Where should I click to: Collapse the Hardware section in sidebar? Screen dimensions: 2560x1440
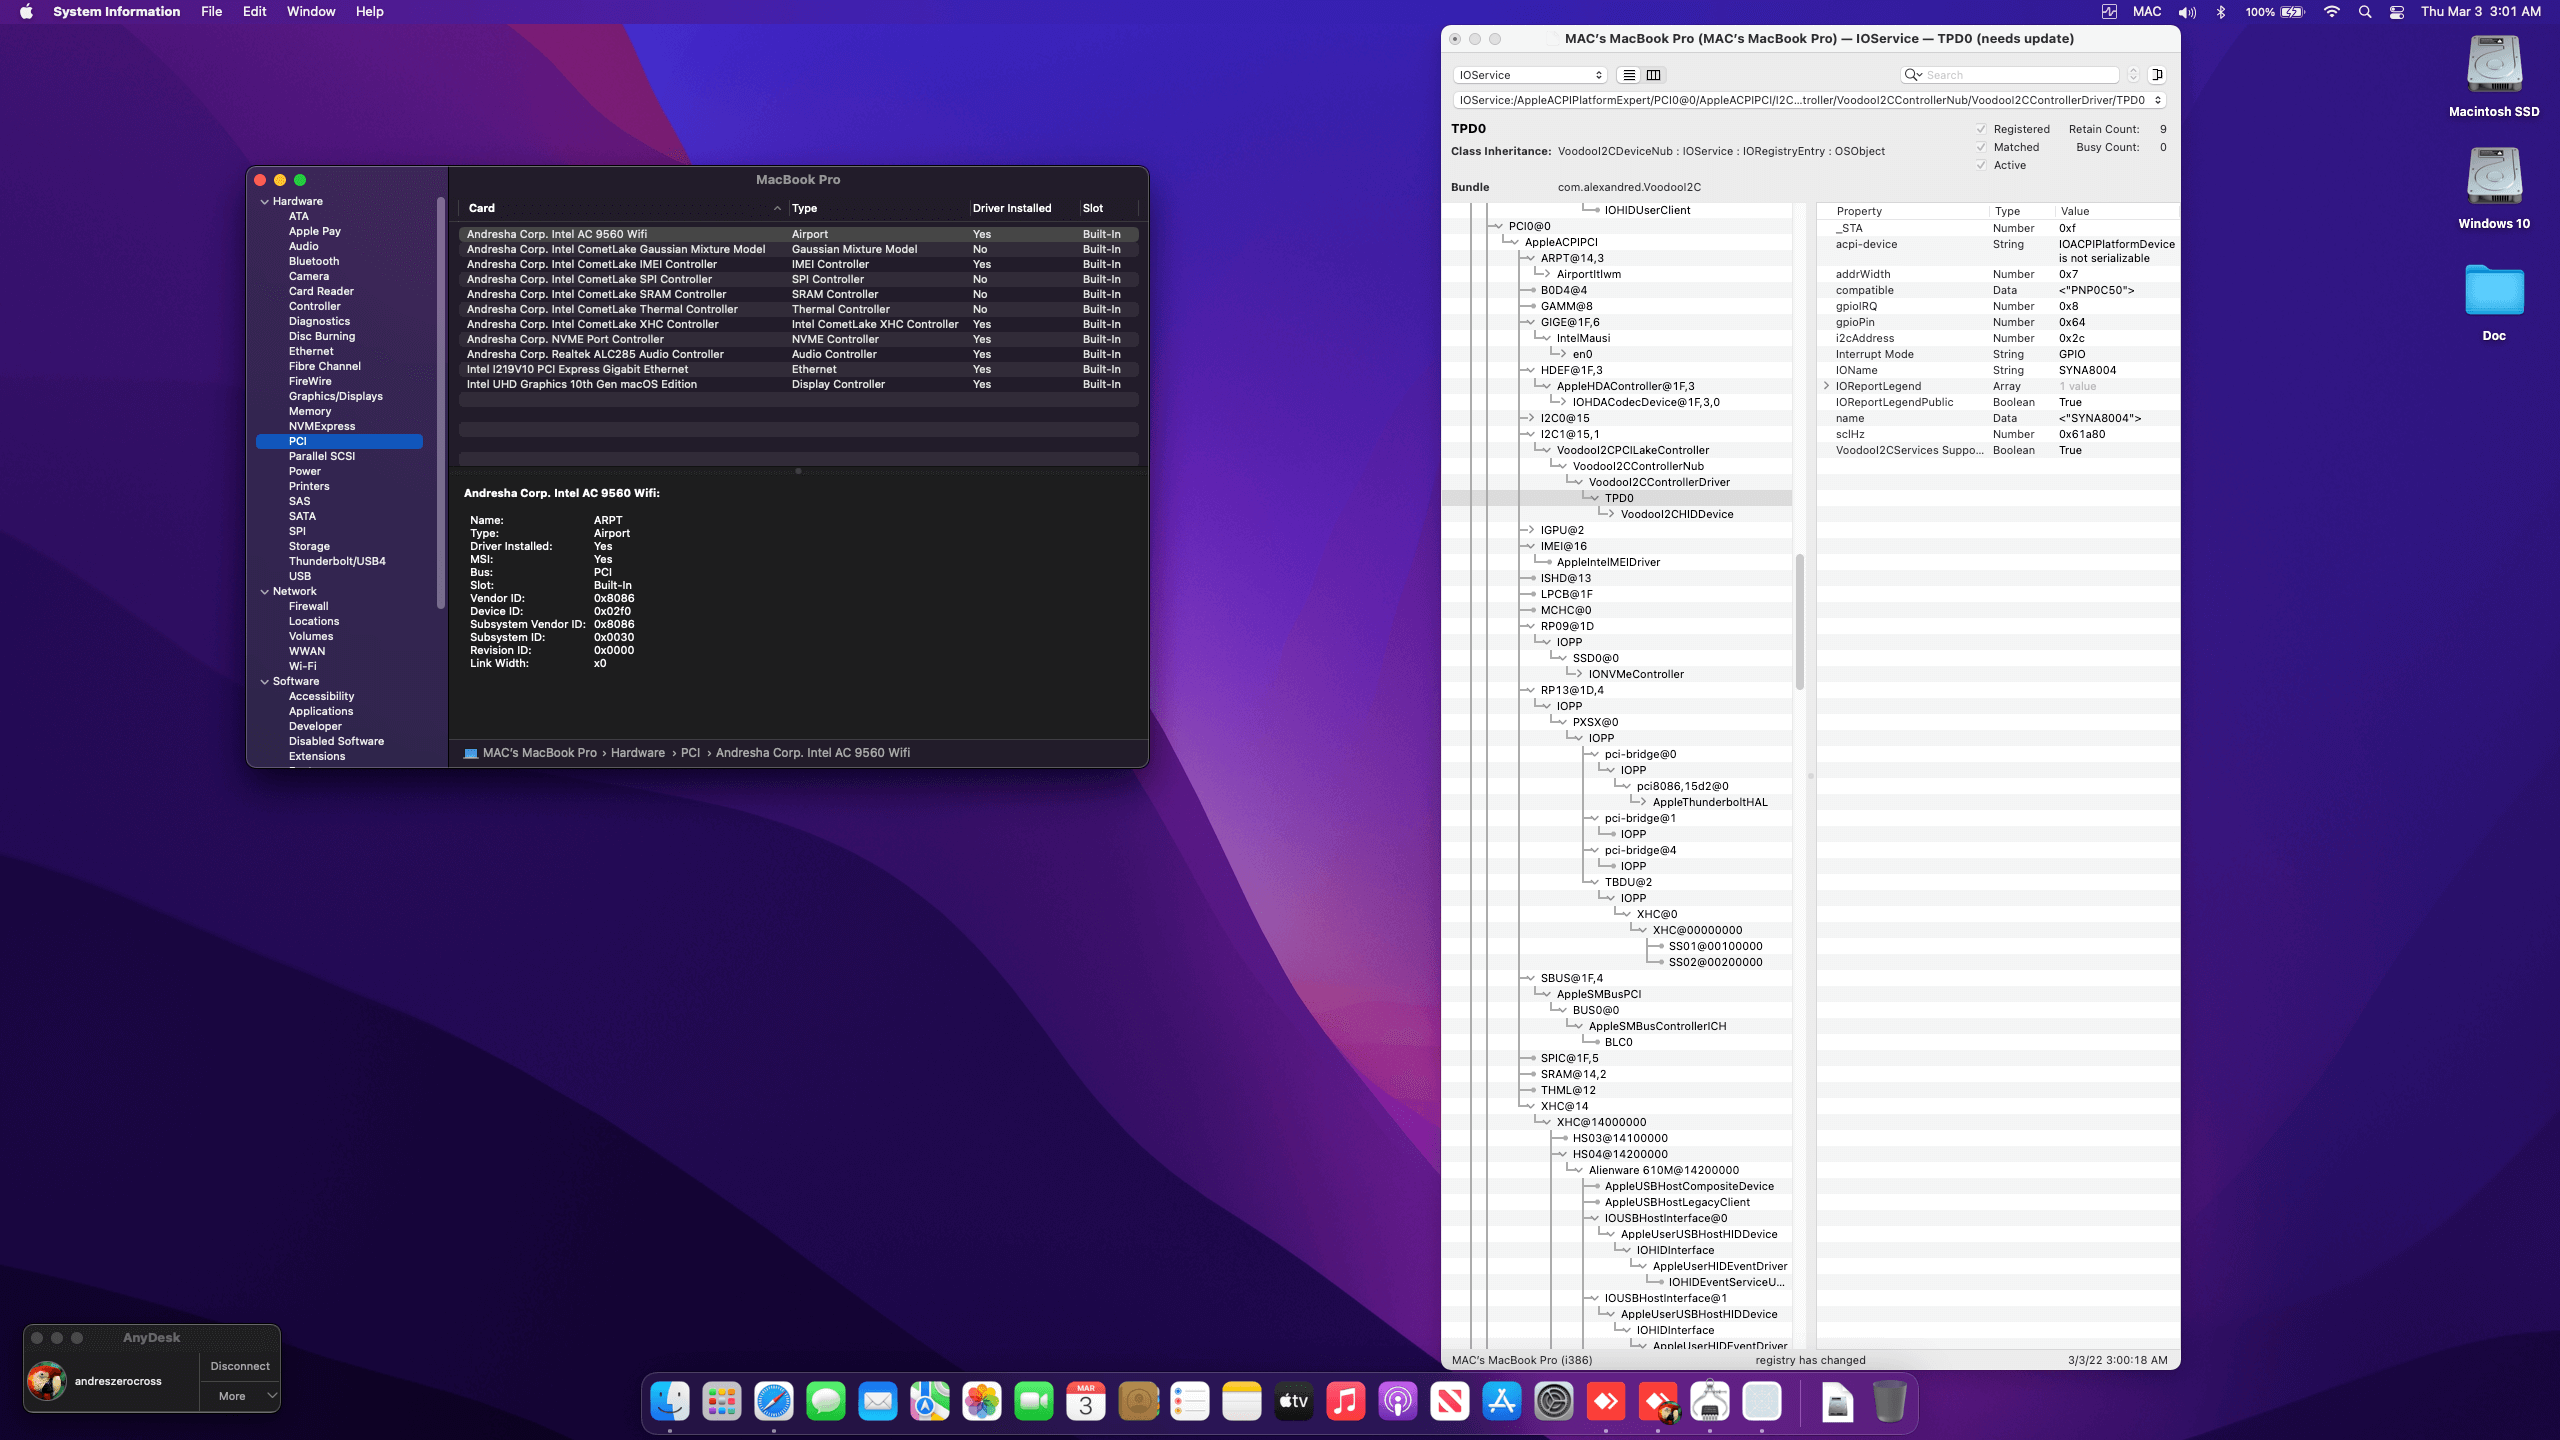265,202
